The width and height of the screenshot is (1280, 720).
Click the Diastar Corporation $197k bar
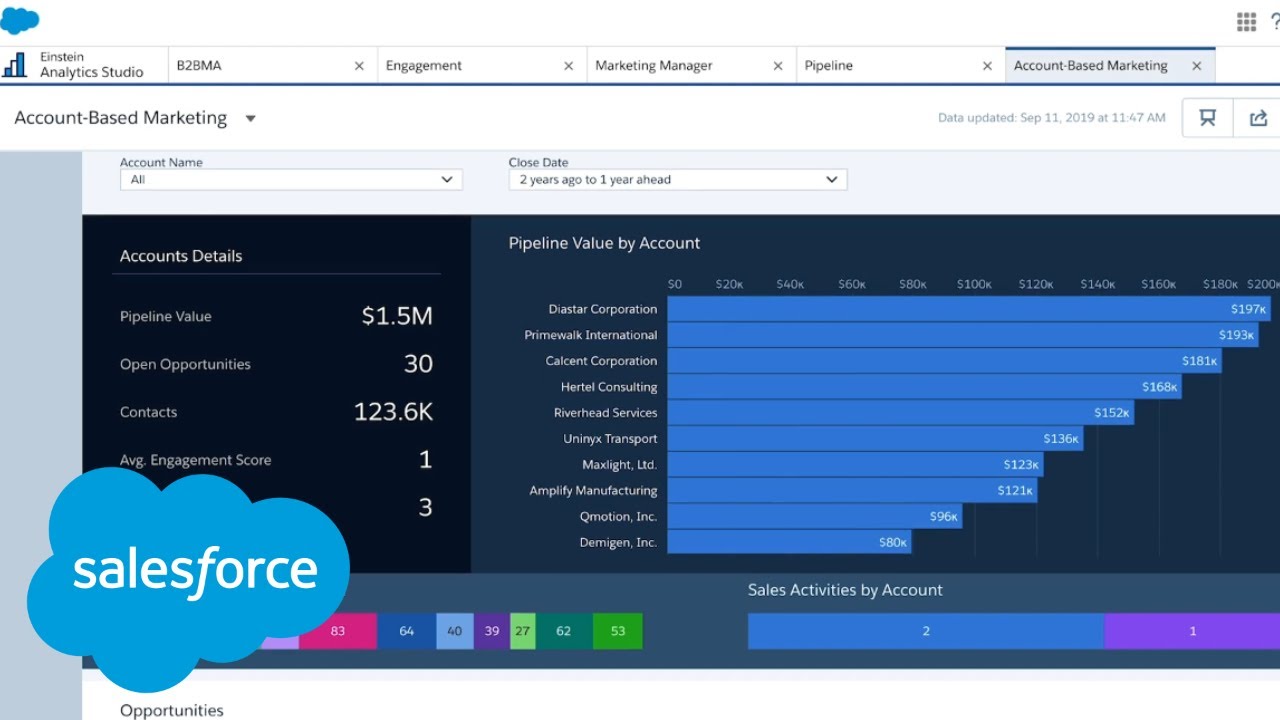click(969, 309)
